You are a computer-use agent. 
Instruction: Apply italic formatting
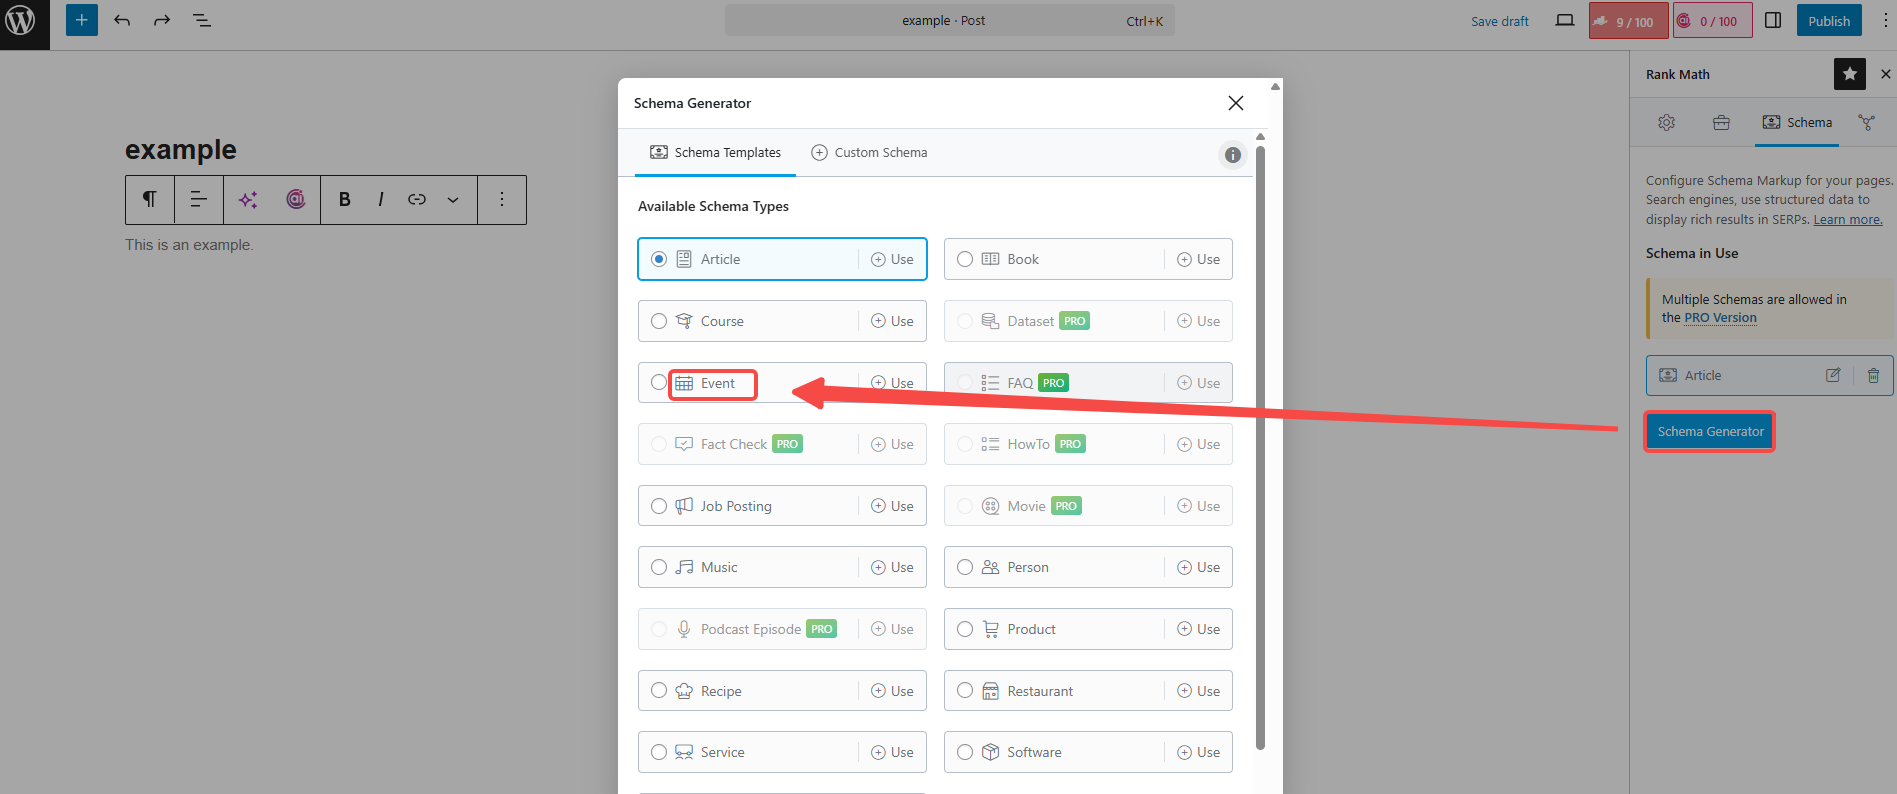(381, 200)
